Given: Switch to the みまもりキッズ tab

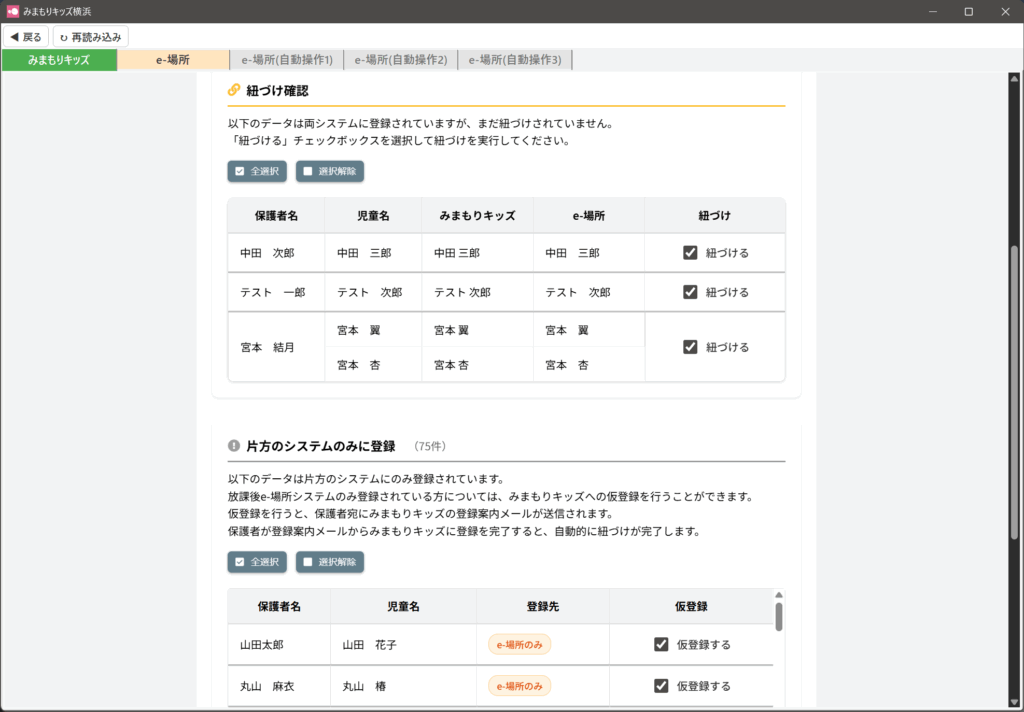Looking at the screenshot, I should point(59,60).
